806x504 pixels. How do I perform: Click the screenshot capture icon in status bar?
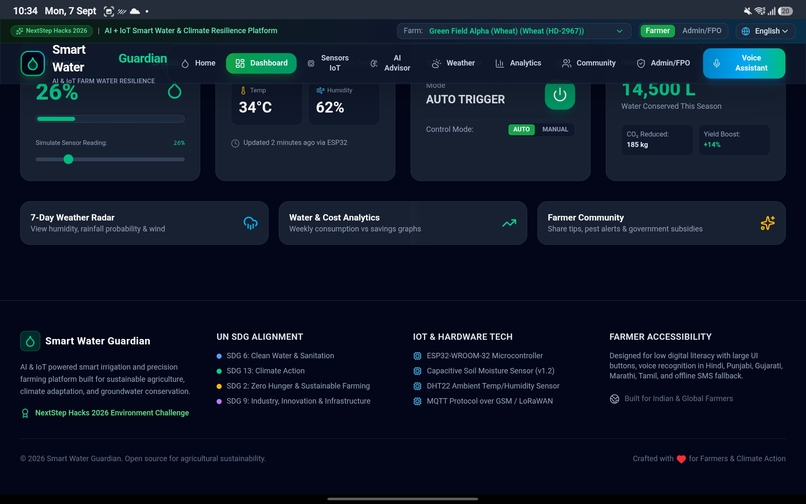pos(108,11)
